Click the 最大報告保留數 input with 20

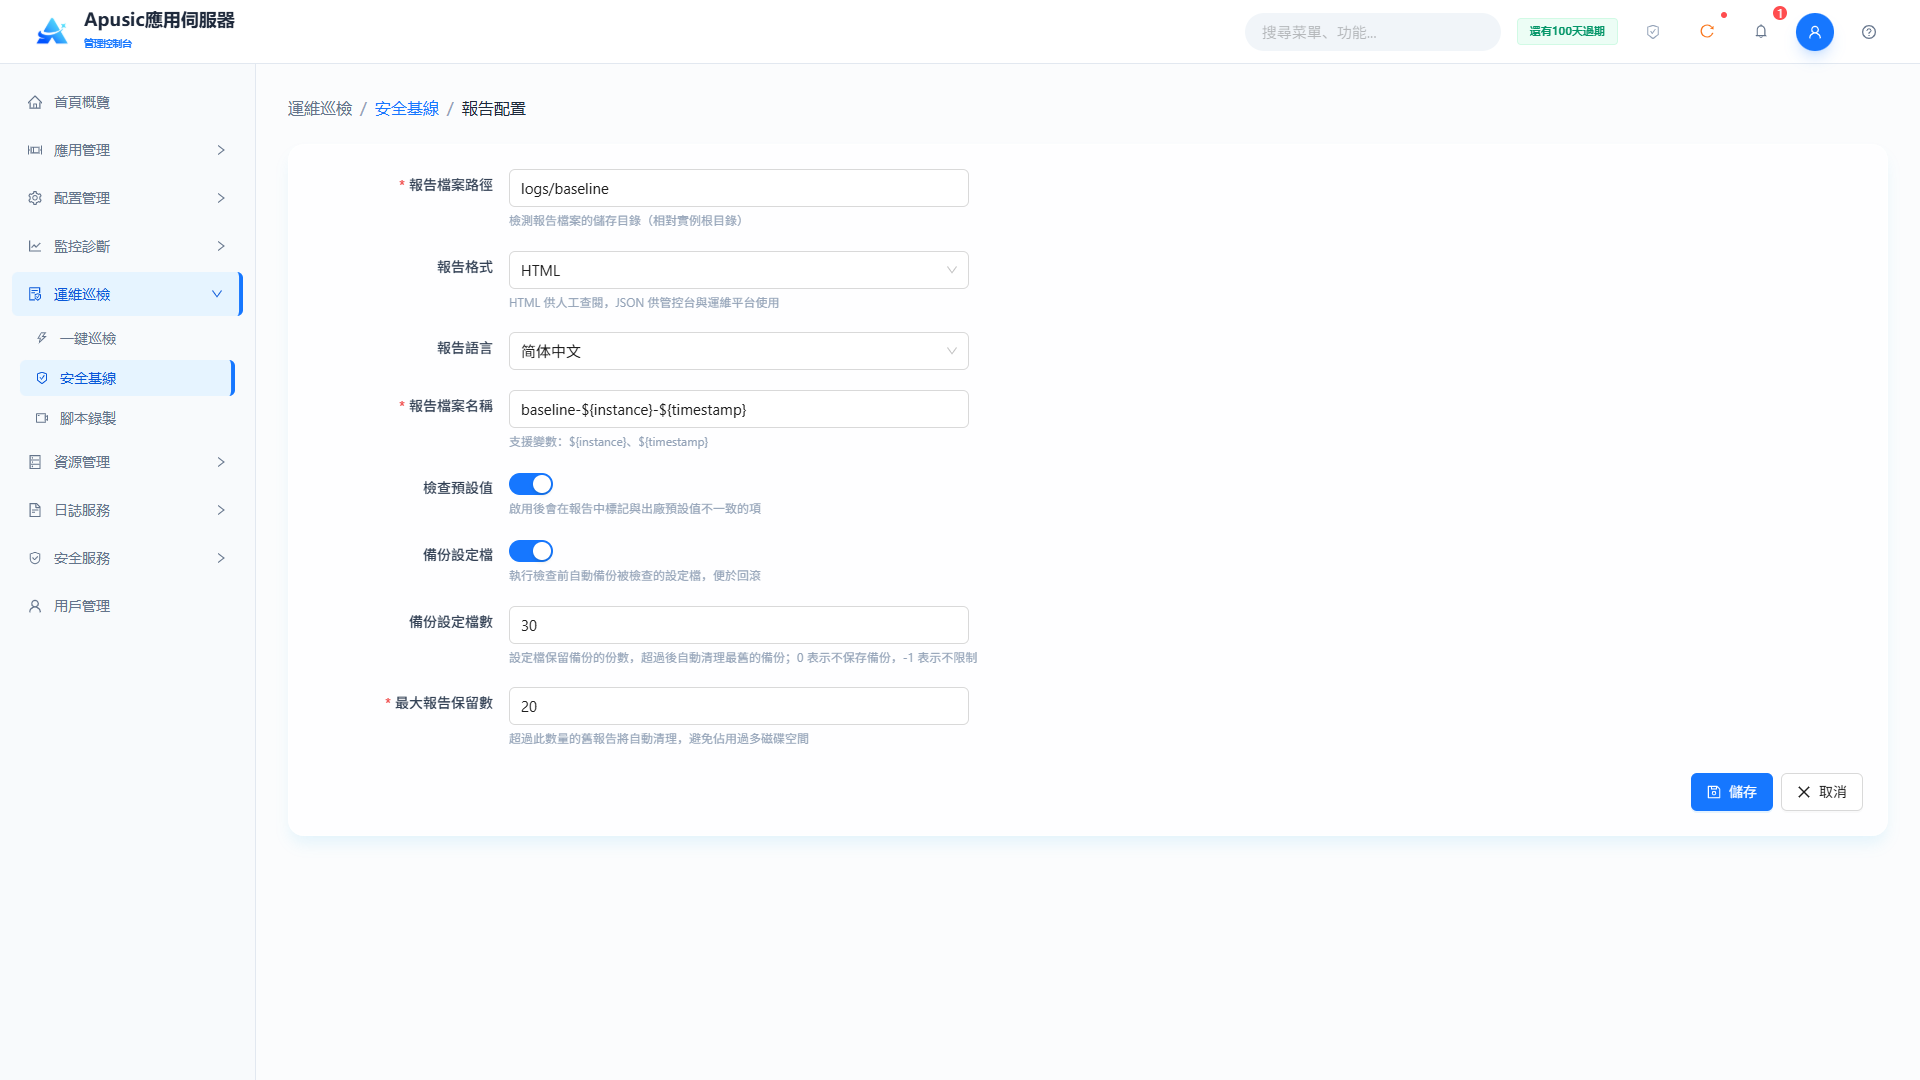[739, 706]
